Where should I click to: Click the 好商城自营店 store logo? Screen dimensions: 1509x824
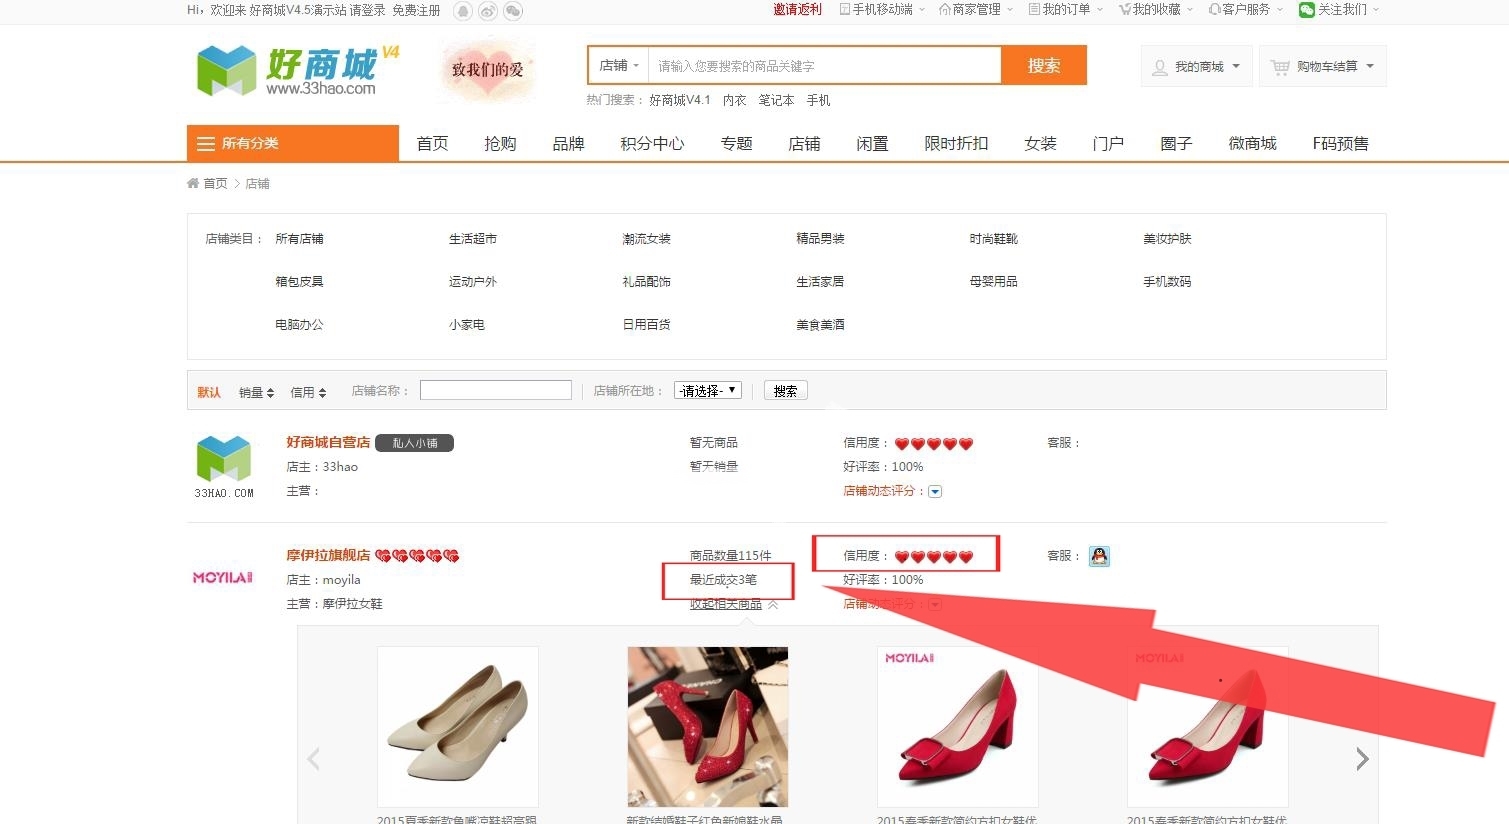(x=224, y=466)
